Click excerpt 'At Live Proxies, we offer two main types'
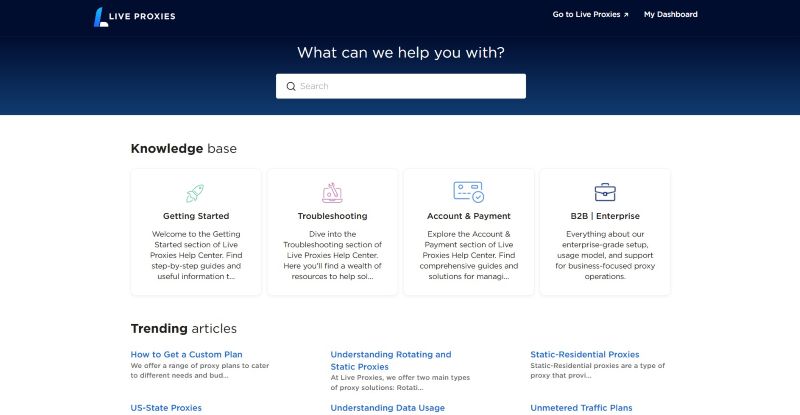 [400, 382]
